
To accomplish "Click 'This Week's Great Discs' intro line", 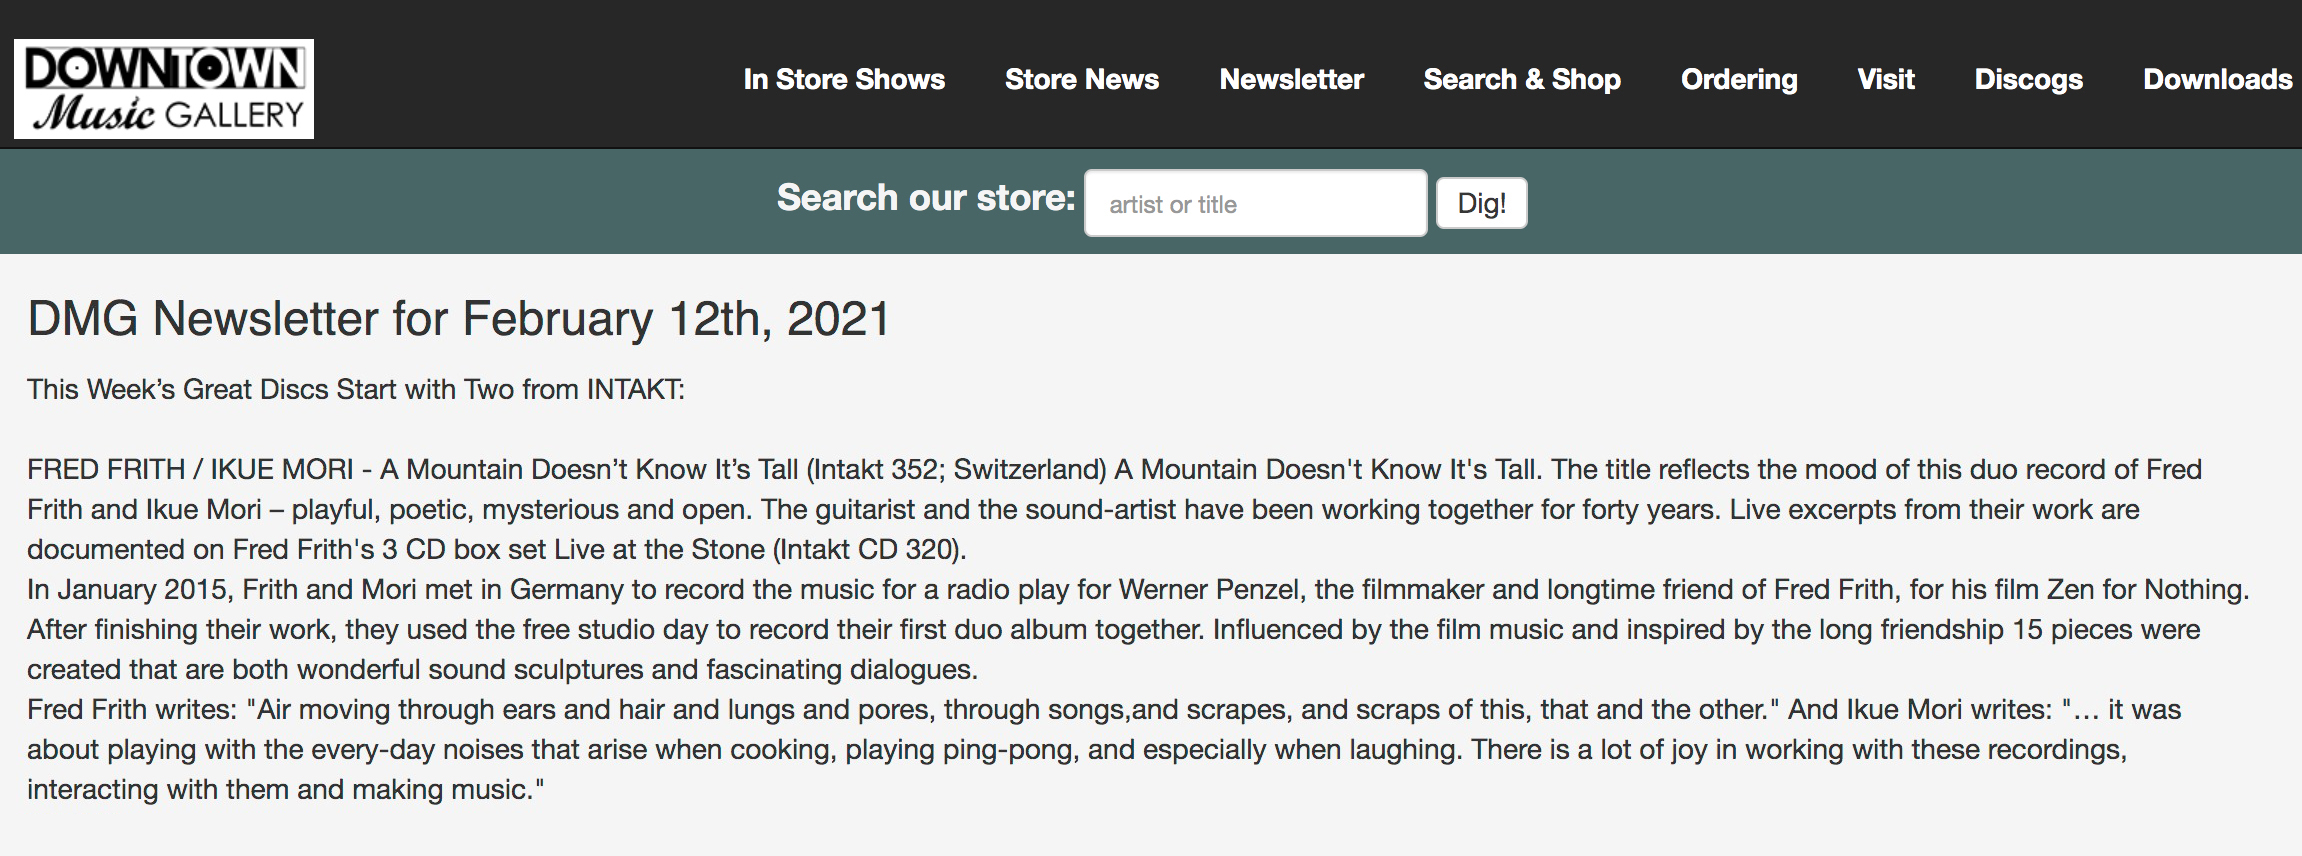I will (356, 390).
